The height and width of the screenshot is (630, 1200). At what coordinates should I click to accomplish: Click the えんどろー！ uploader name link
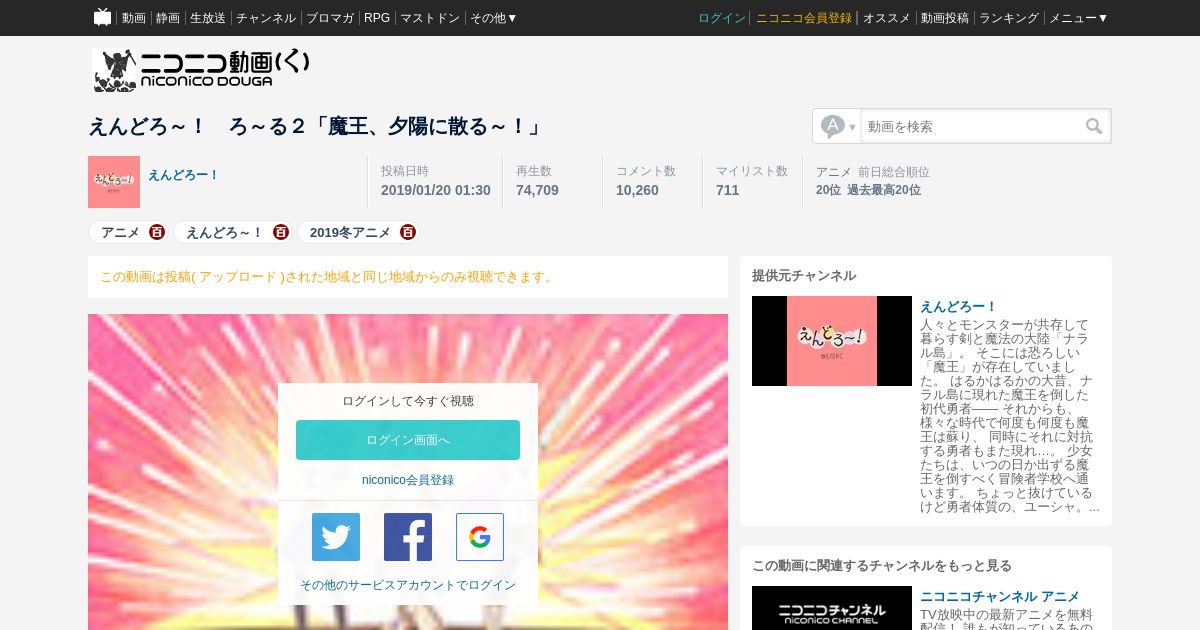(x=183, y=175)
